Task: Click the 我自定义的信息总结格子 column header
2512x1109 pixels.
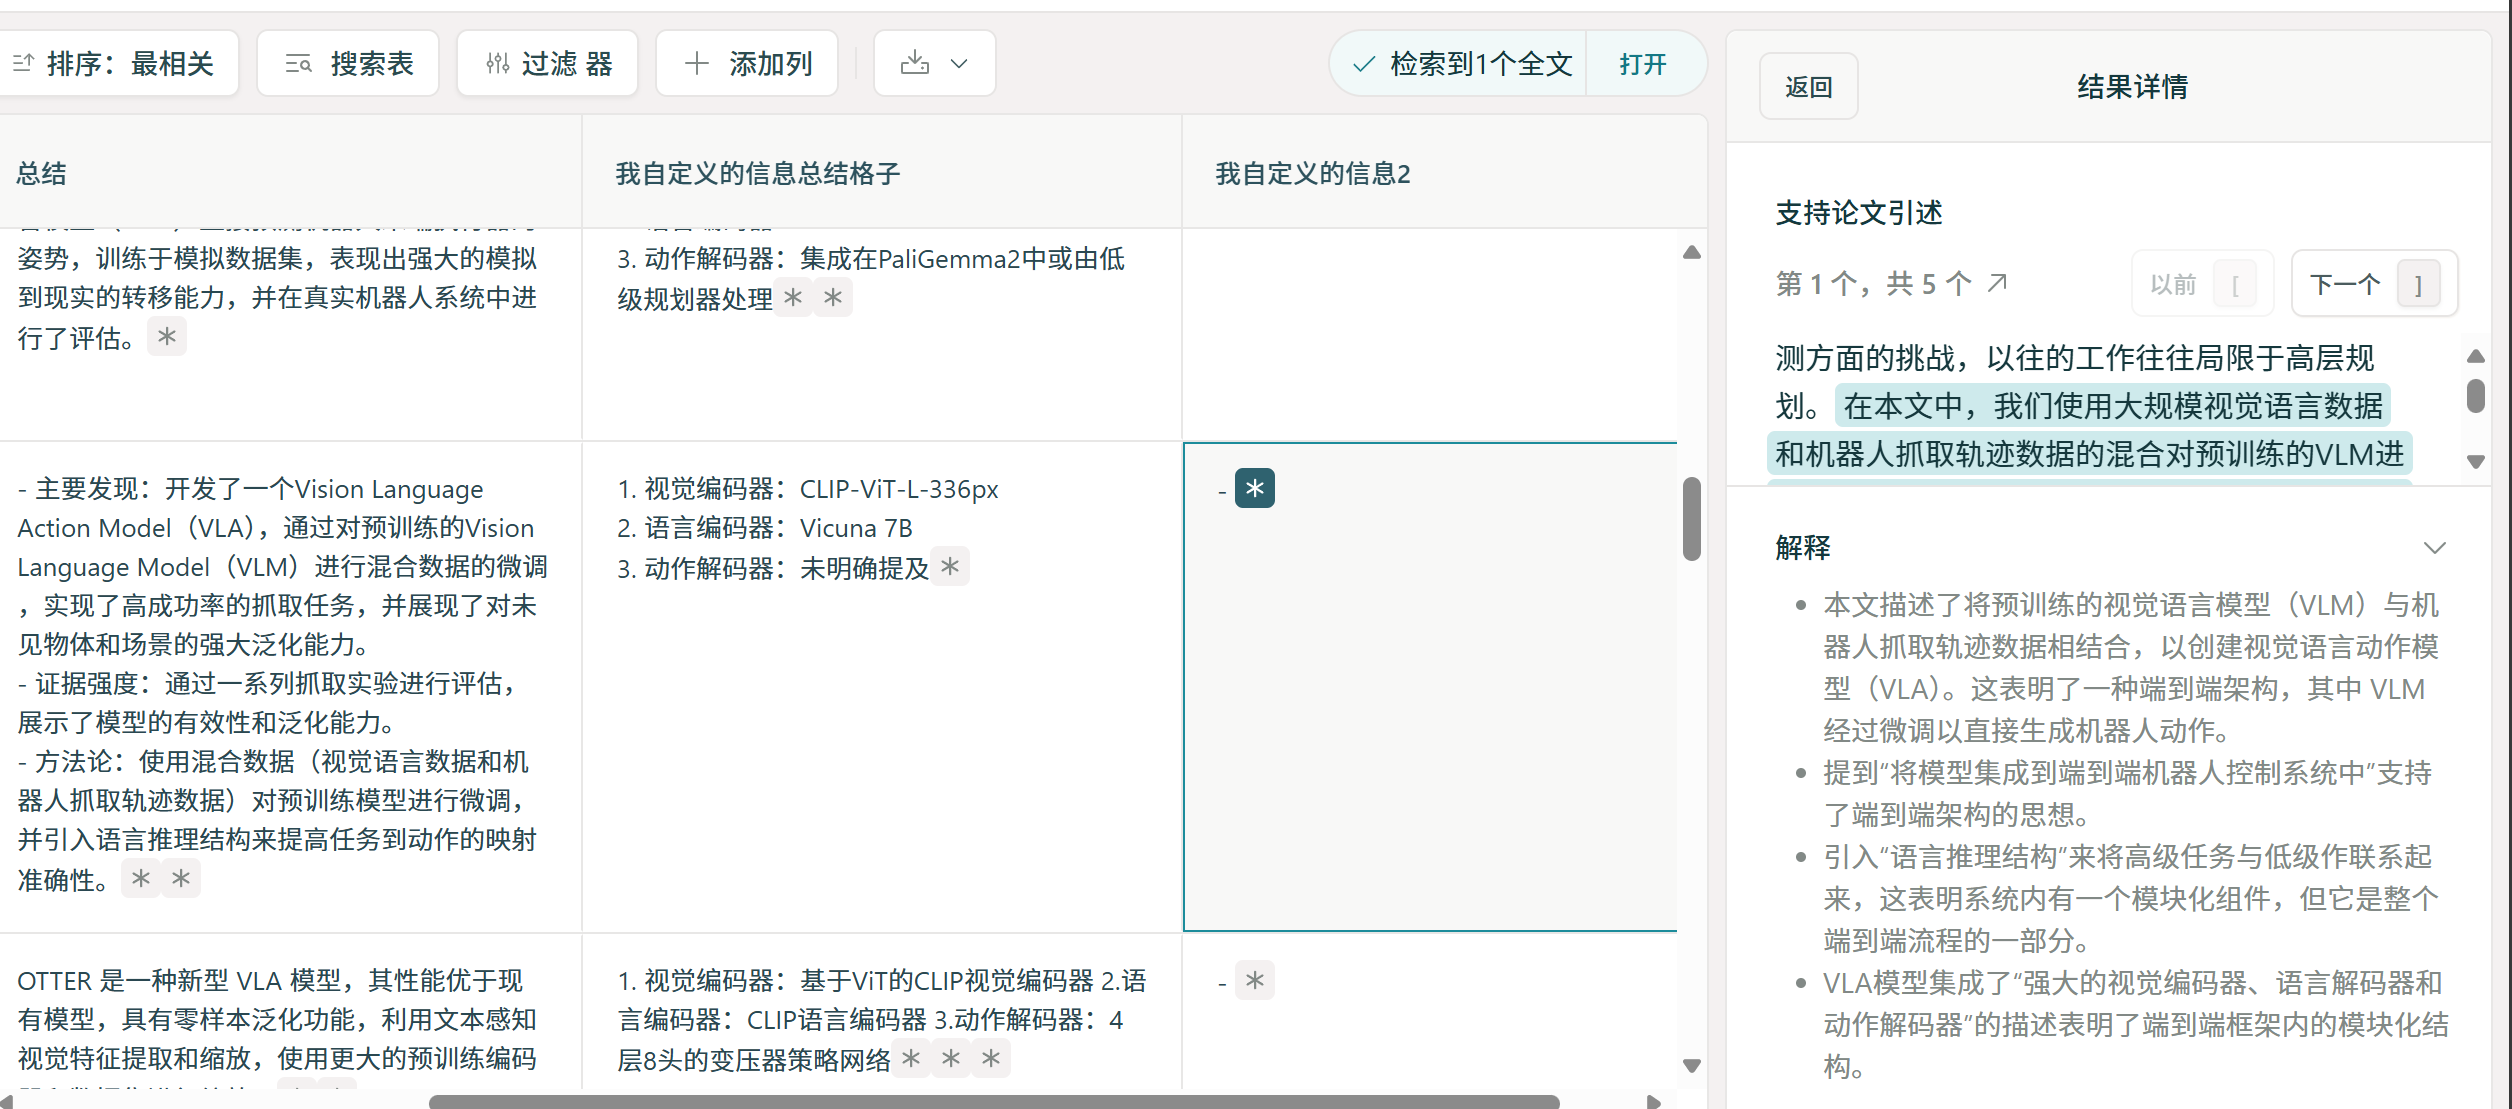Action: [757, 174]
